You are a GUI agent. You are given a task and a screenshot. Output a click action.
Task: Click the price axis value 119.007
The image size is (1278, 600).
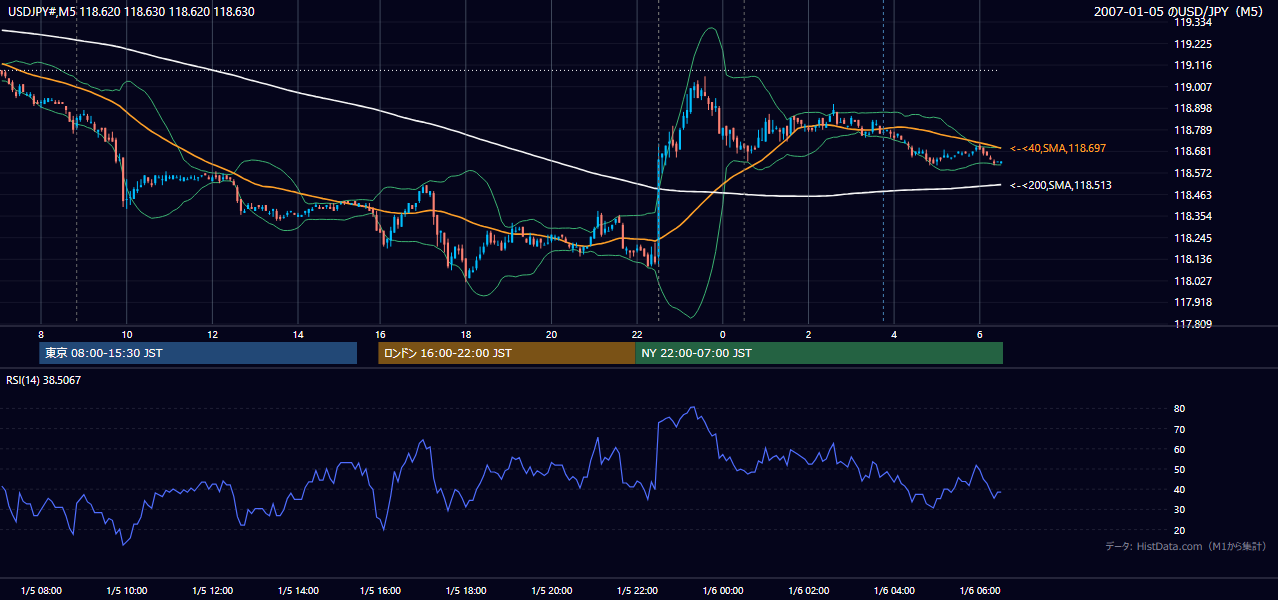click(x=1193, y=87)
